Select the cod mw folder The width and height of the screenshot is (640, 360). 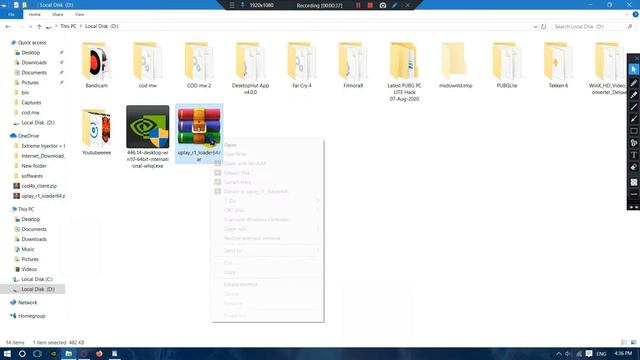tap(148, 65)
